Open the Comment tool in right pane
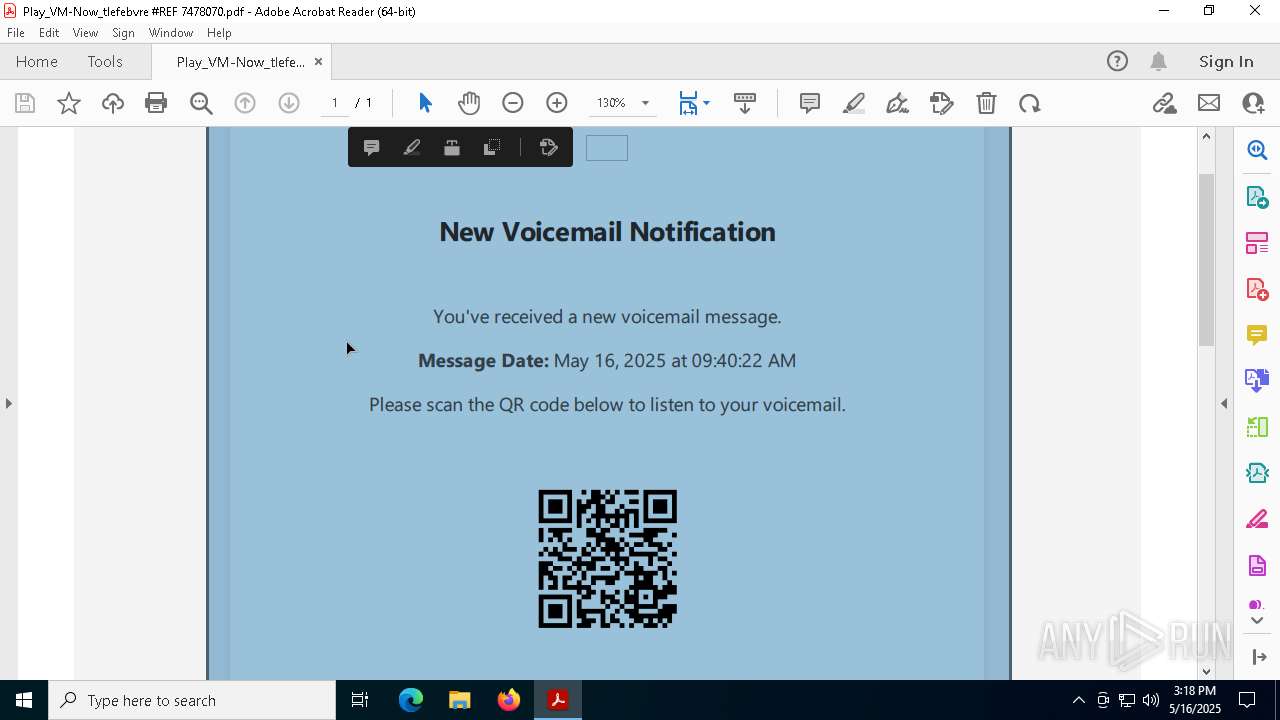Screen dimensions: 1280x720 pos(1257,335)
